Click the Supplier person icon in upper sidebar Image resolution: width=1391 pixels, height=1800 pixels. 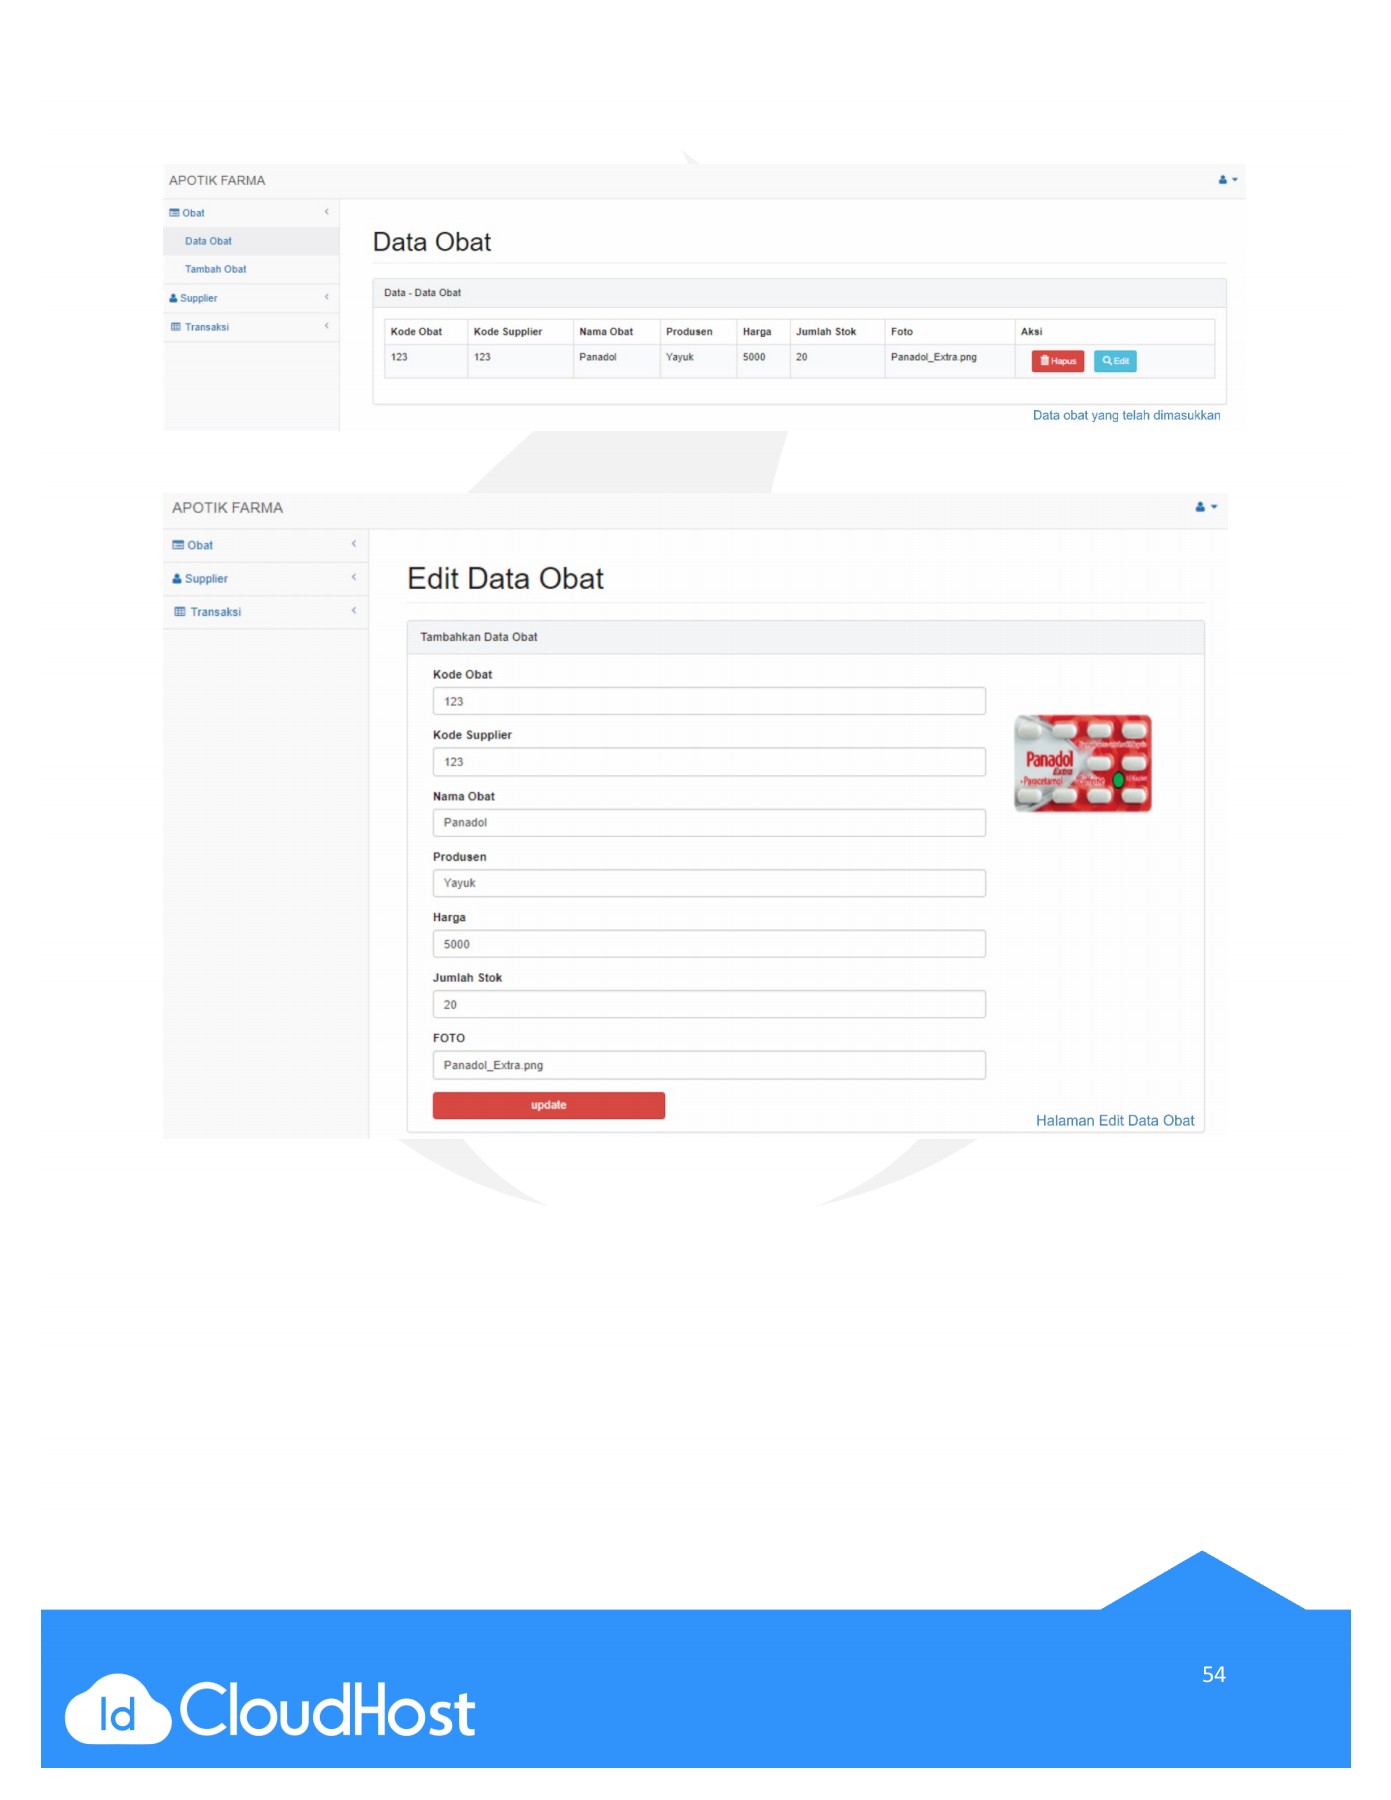point(173,298)
